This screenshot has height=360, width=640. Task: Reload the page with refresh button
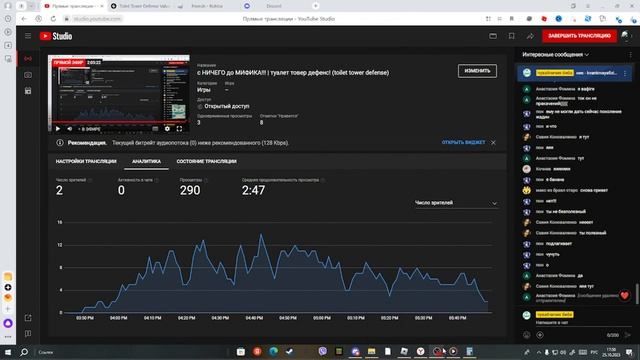click(x=53, y=19)
